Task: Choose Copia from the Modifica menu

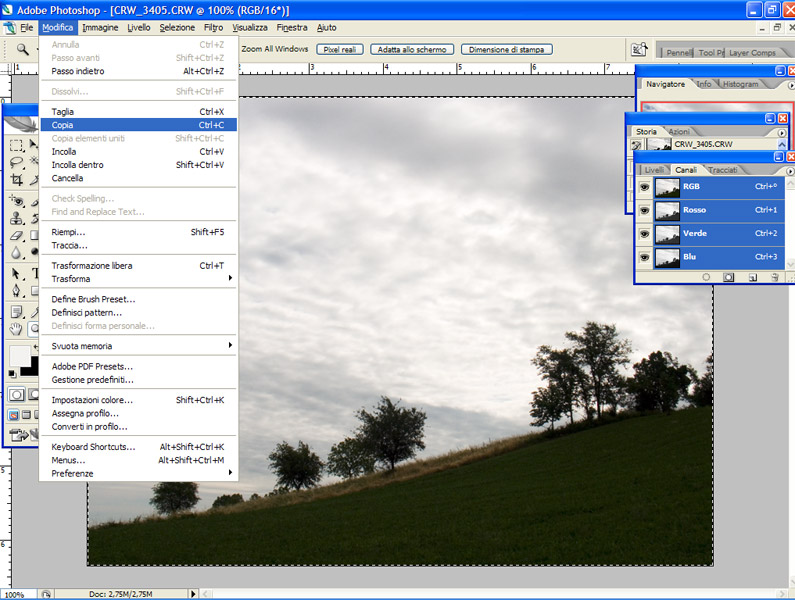Action: (64, 125)
